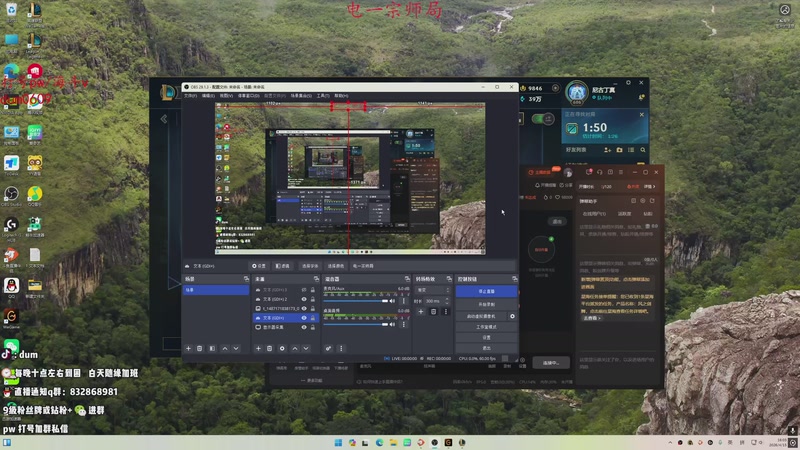Open properties gear in sources toolbar
The image size is (800, 450).
282,348
